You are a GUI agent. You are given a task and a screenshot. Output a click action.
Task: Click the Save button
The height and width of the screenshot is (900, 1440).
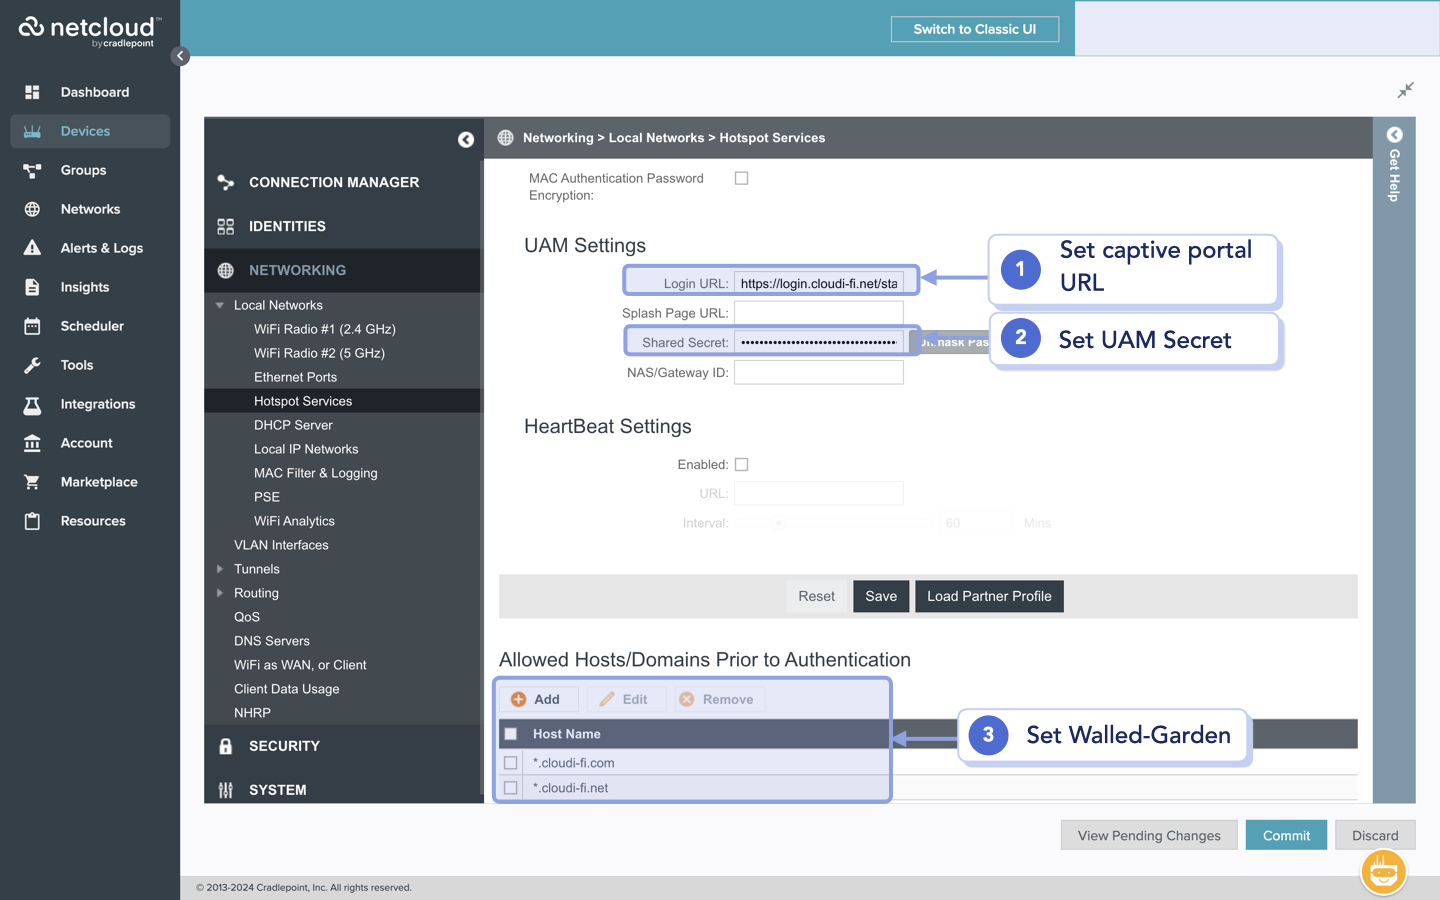(881, 596)
